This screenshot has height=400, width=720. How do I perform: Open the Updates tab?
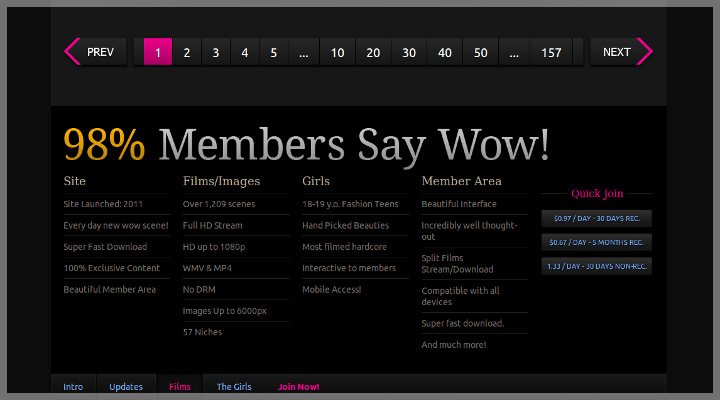[x=126, y=387]
